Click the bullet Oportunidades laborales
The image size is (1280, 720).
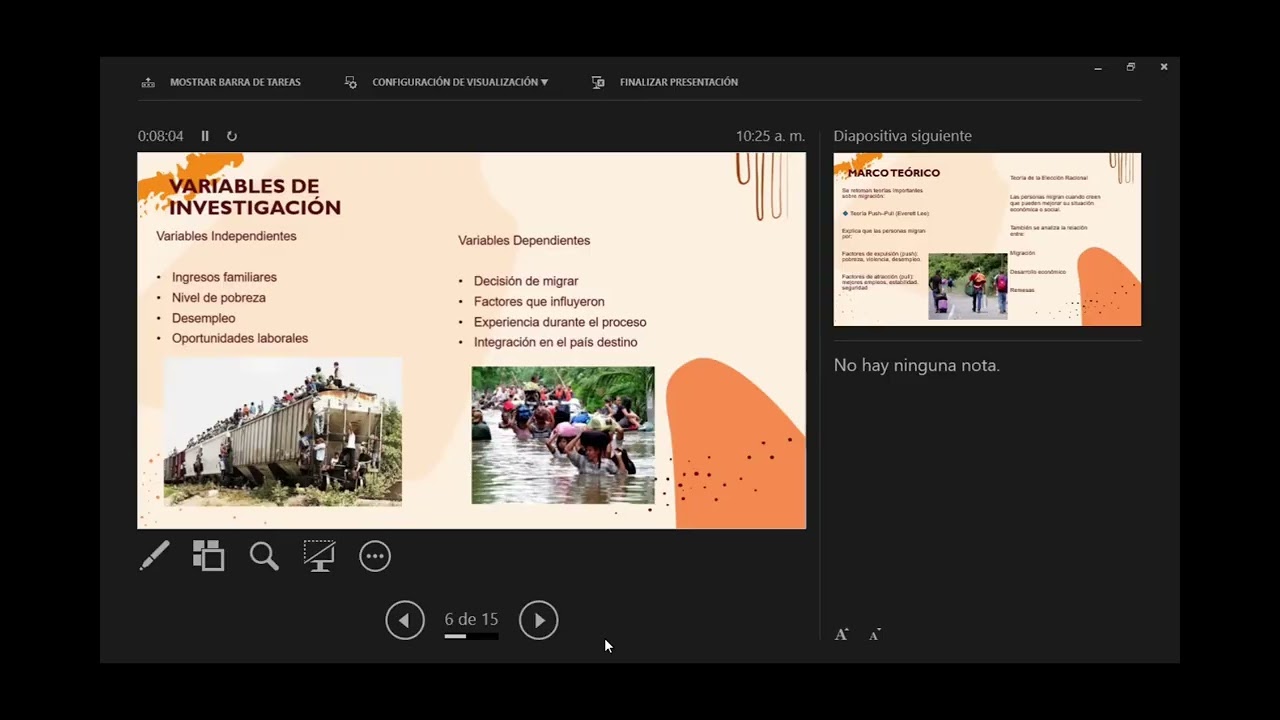tap(240, 338)
